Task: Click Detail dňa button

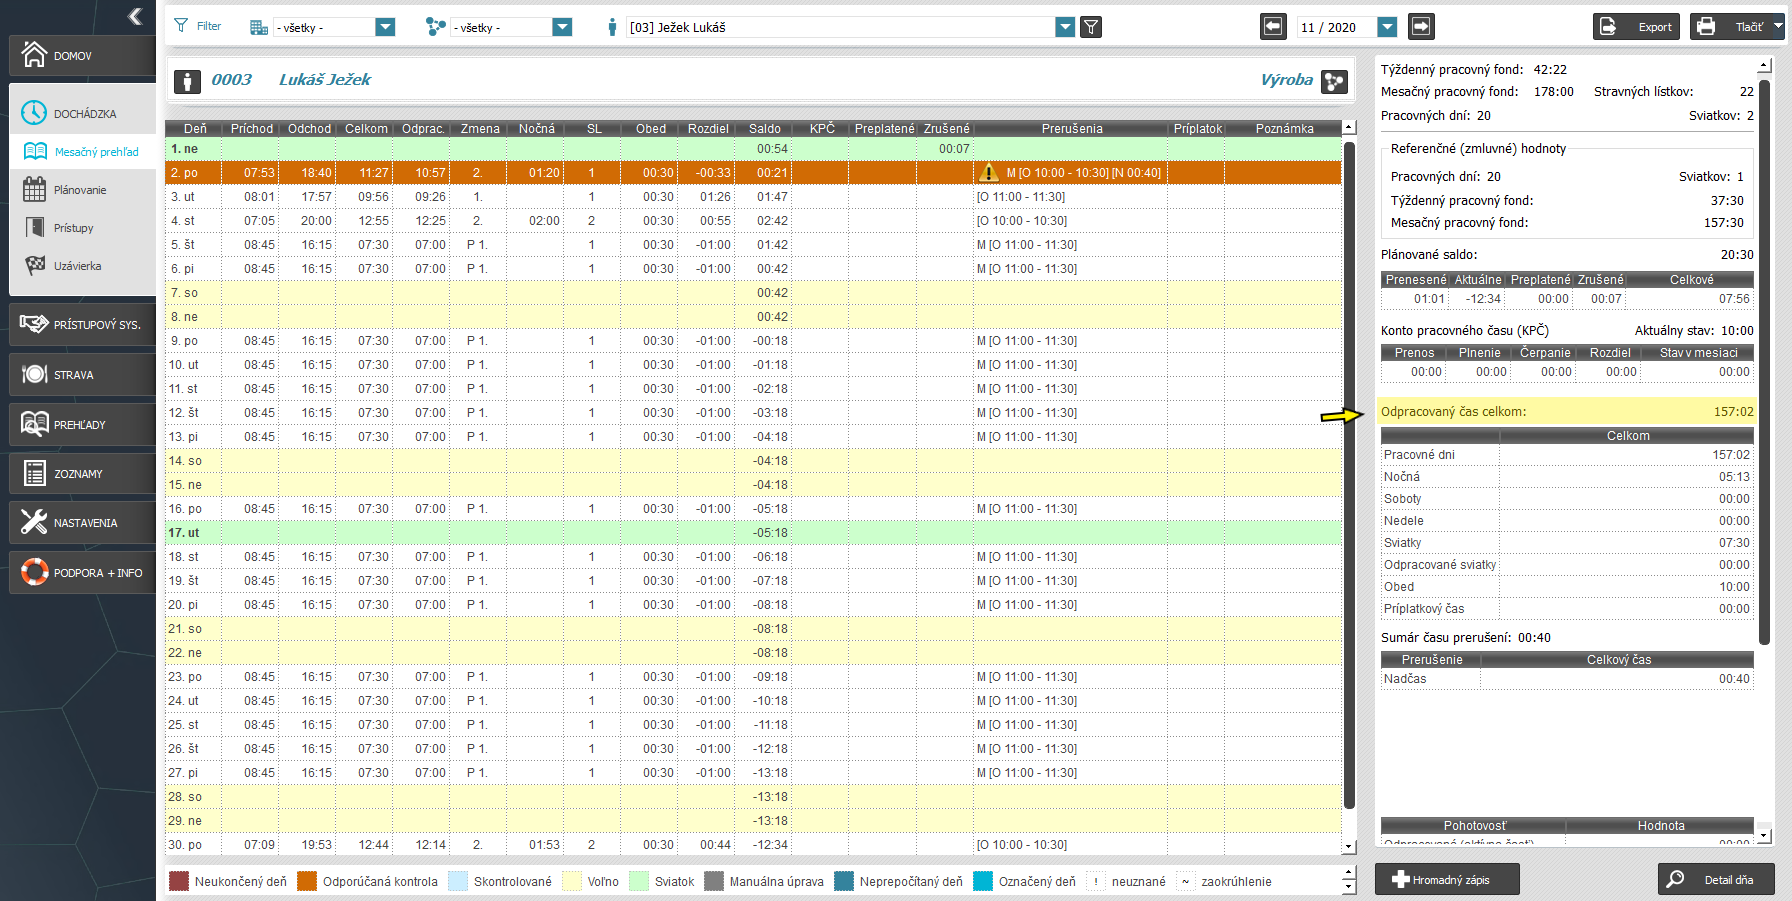Action: click(1716, 879)
